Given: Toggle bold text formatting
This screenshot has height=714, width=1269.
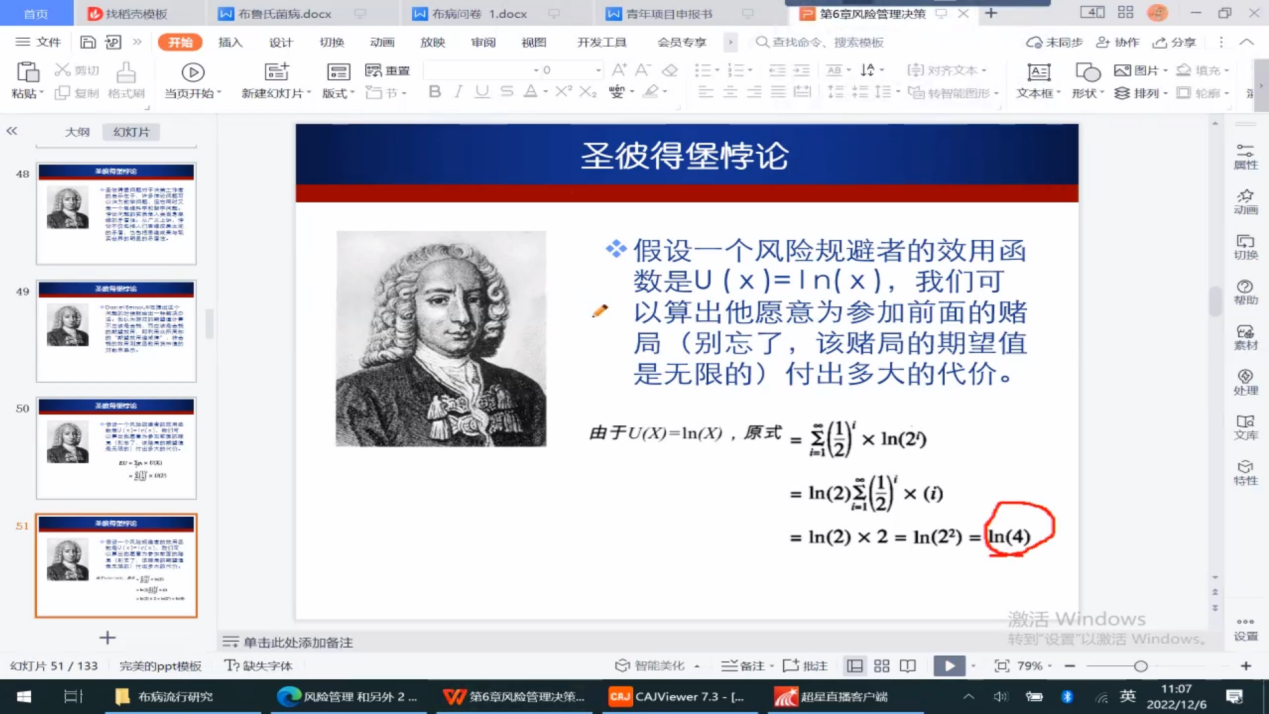Looking at the screenshot, I should [434, 92].
